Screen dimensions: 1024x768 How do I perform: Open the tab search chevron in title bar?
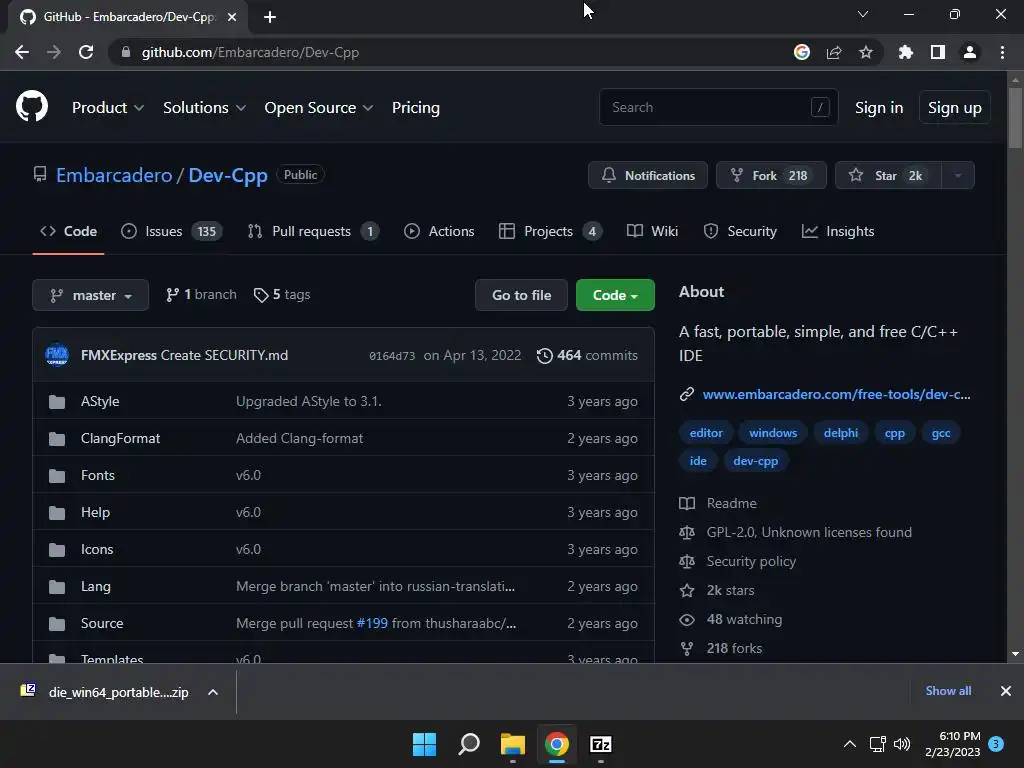coord(863,14)
